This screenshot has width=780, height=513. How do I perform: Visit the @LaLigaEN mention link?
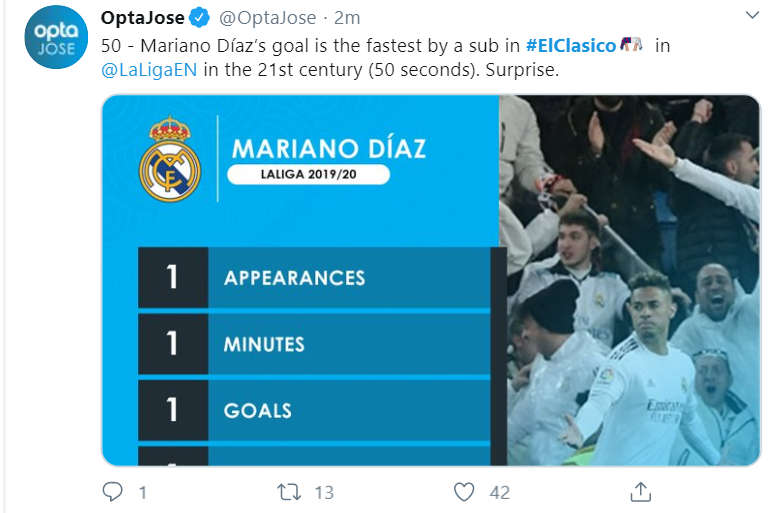pos(149,70)
